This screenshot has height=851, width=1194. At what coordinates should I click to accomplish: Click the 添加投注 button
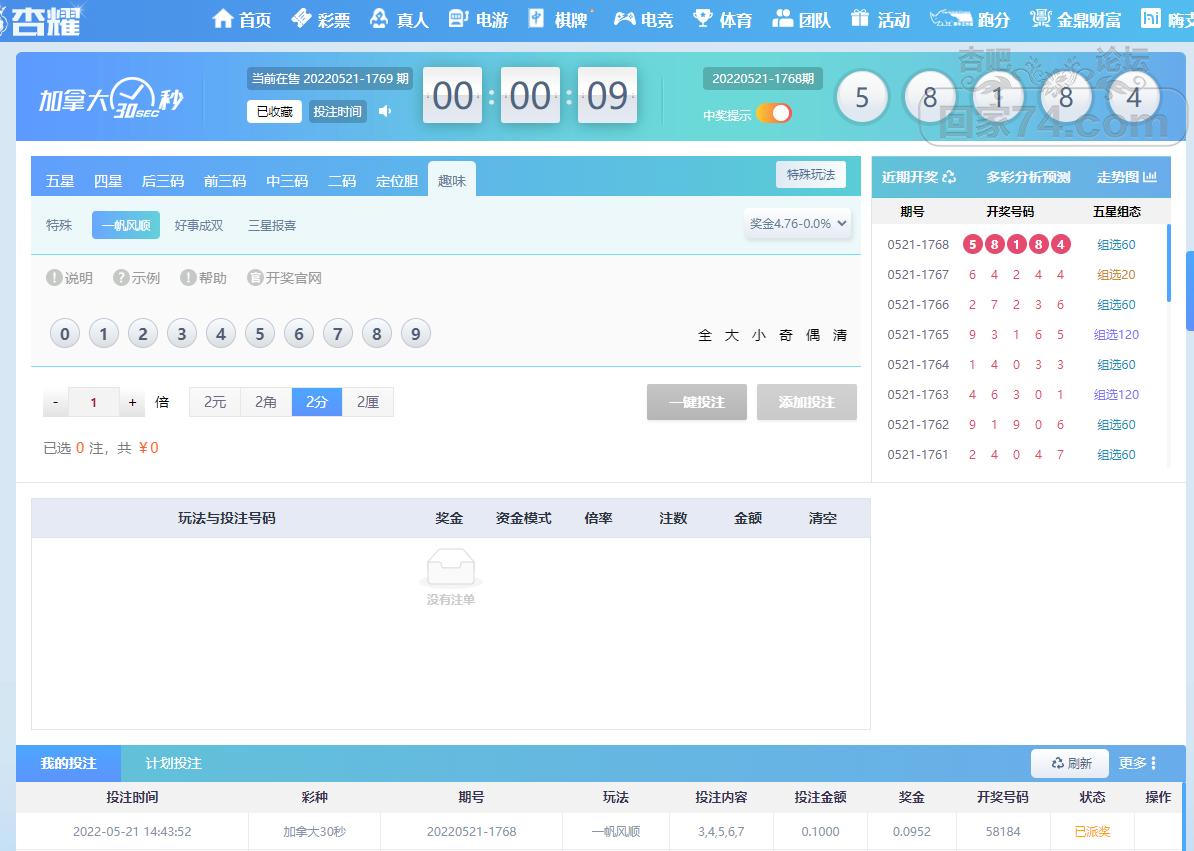(x=806, y=402)
